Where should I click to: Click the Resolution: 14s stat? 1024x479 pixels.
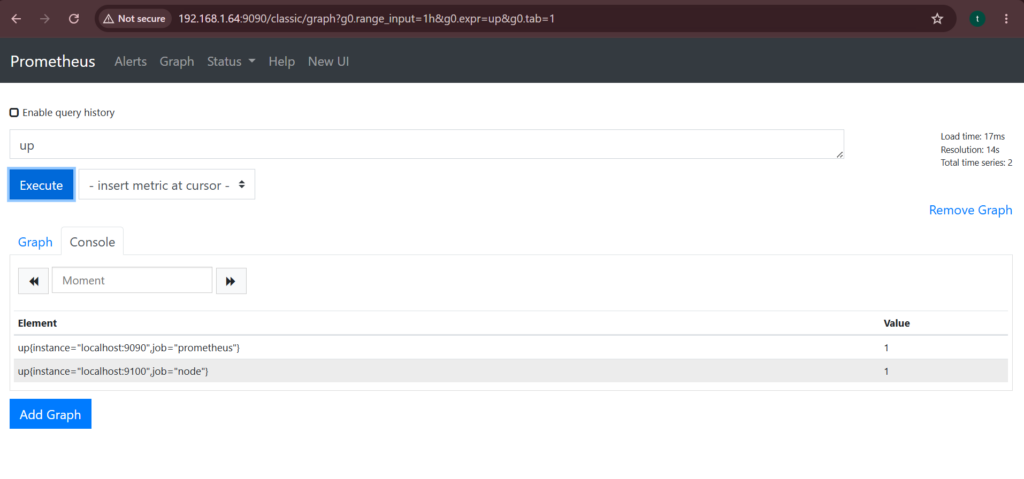[x=970, y=150]
